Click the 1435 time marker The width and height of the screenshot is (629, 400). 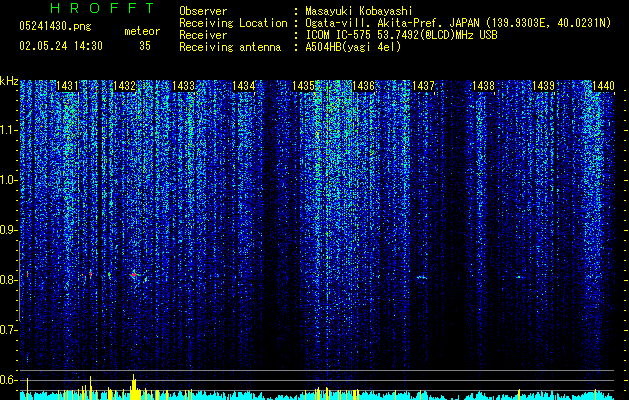pos(303,86)
